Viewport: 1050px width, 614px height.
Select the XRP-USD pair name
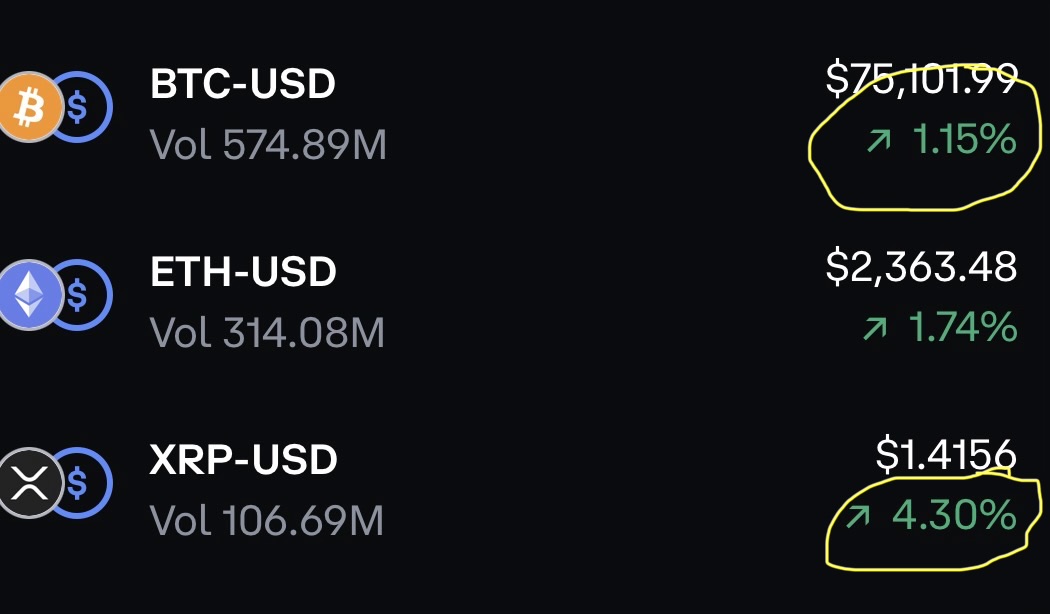click(x=243, y=460)
